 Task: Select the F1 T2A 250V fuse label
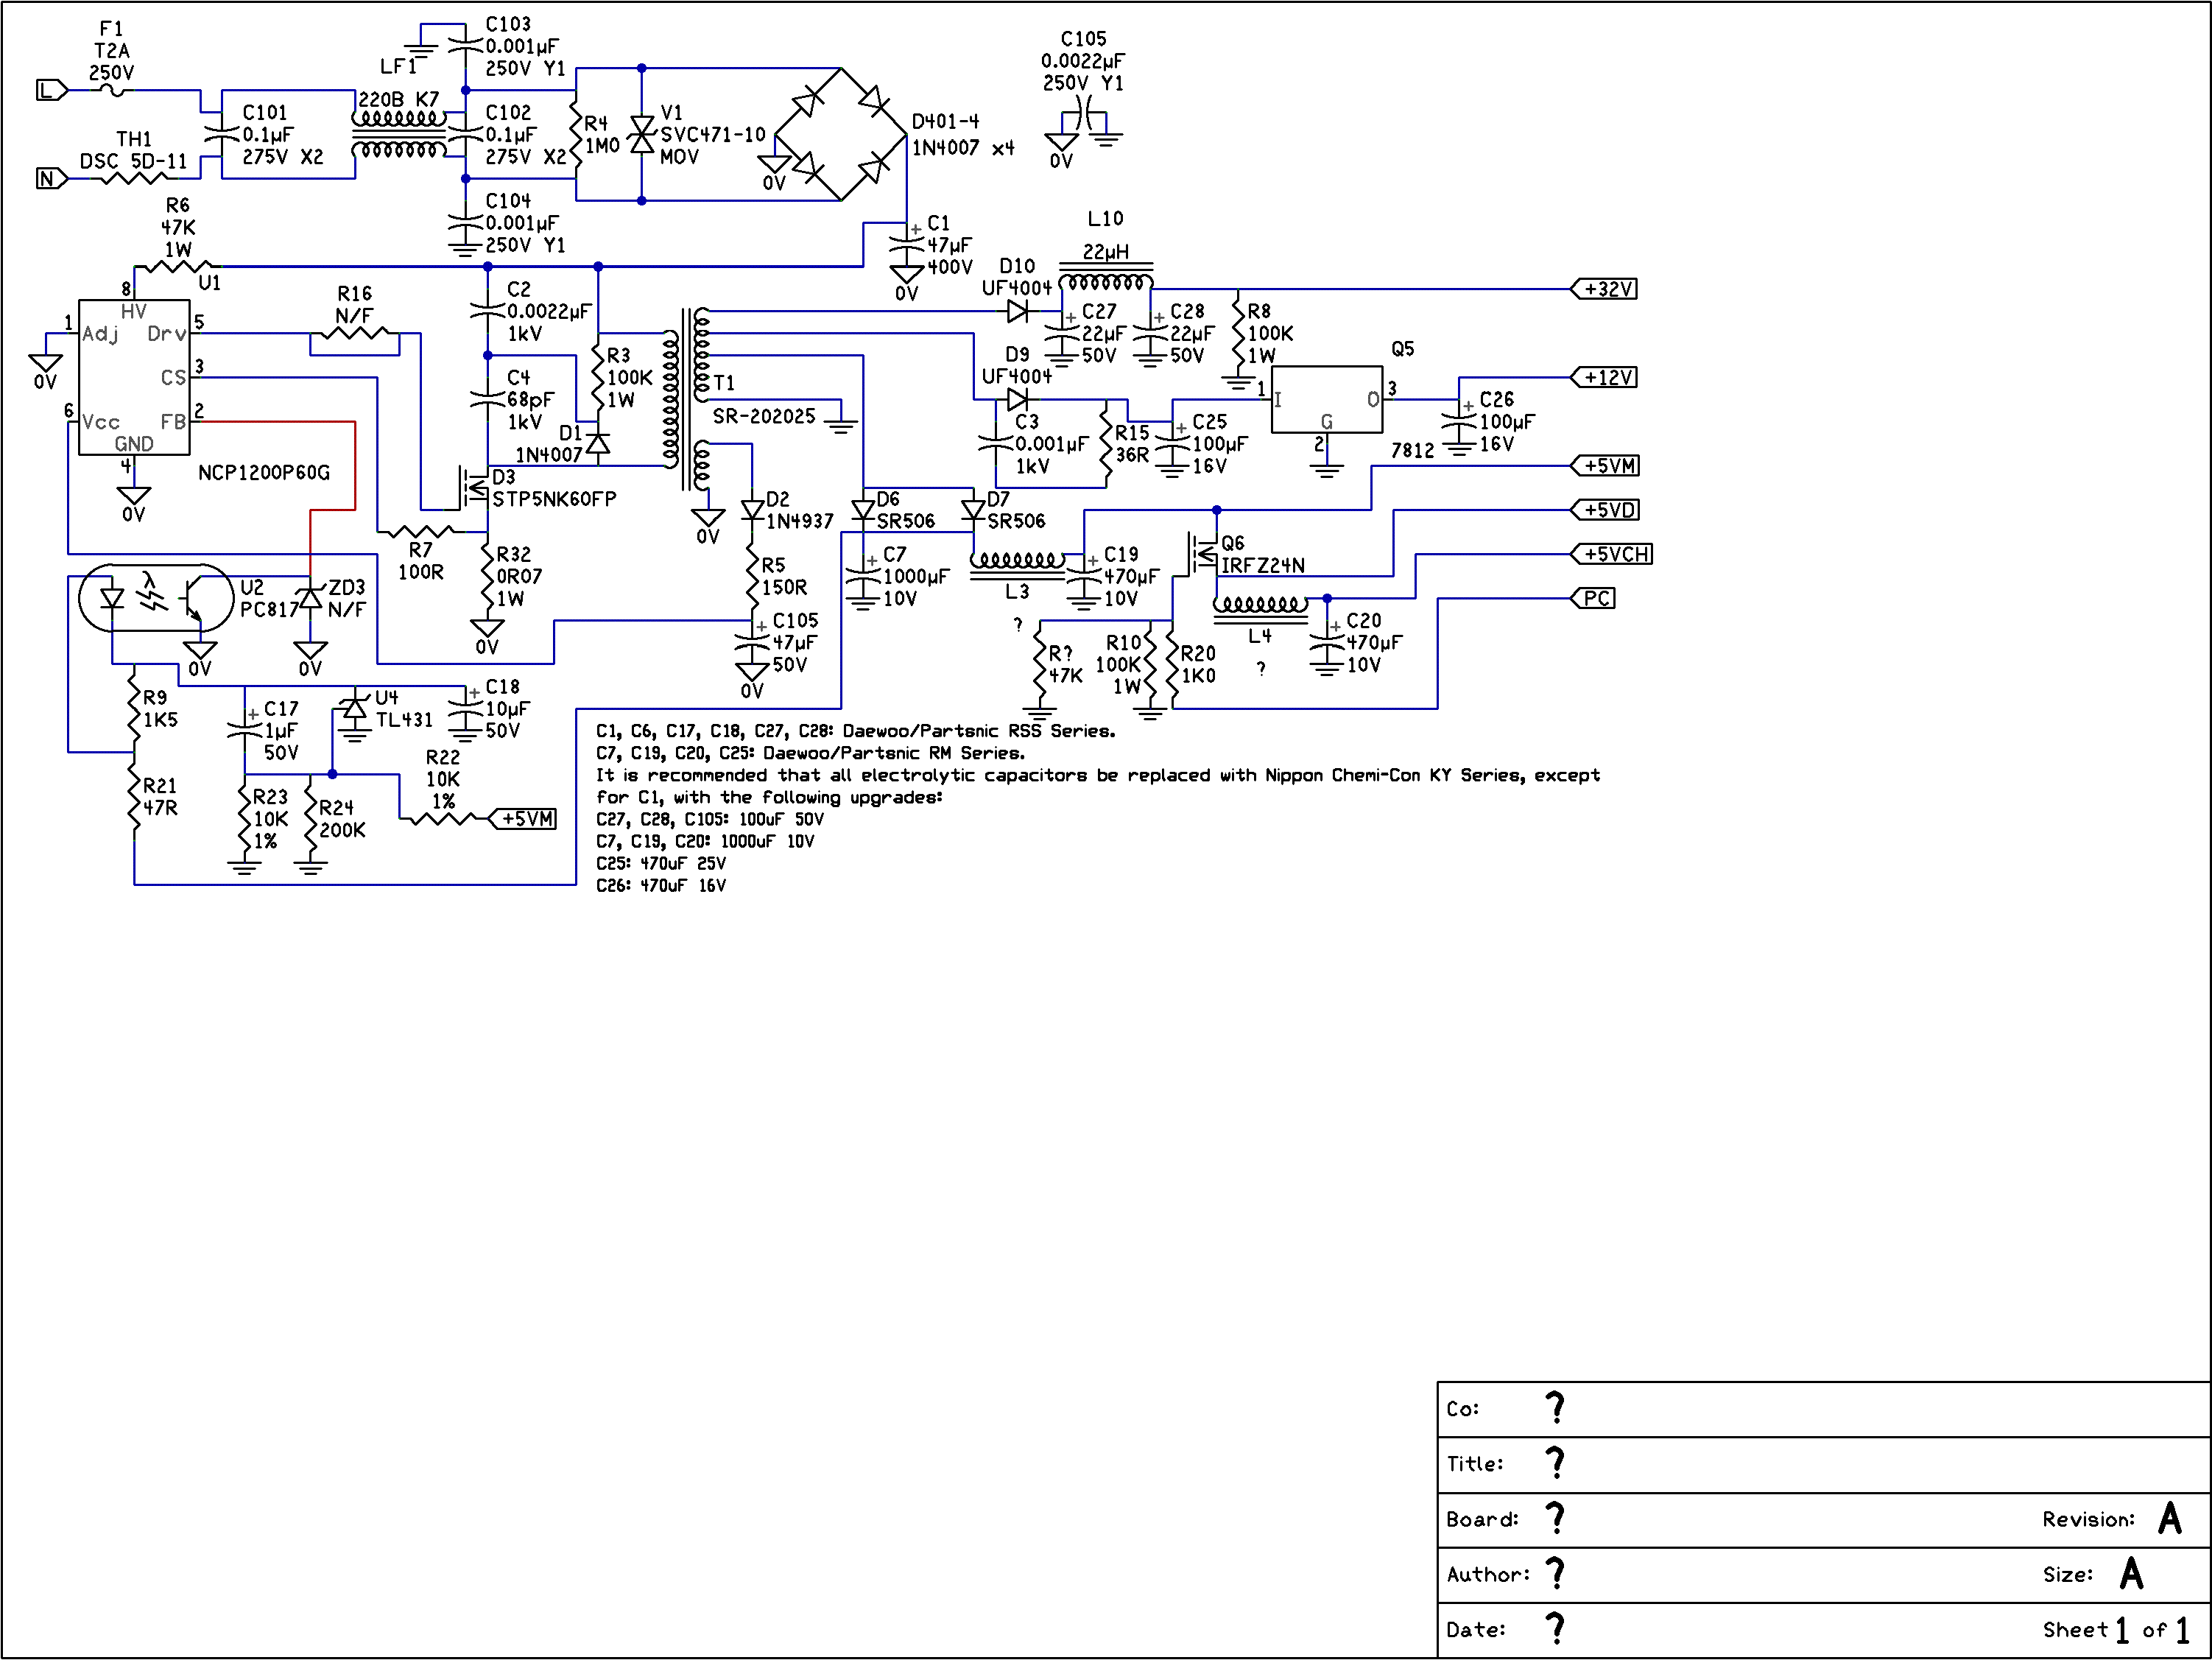111,51
